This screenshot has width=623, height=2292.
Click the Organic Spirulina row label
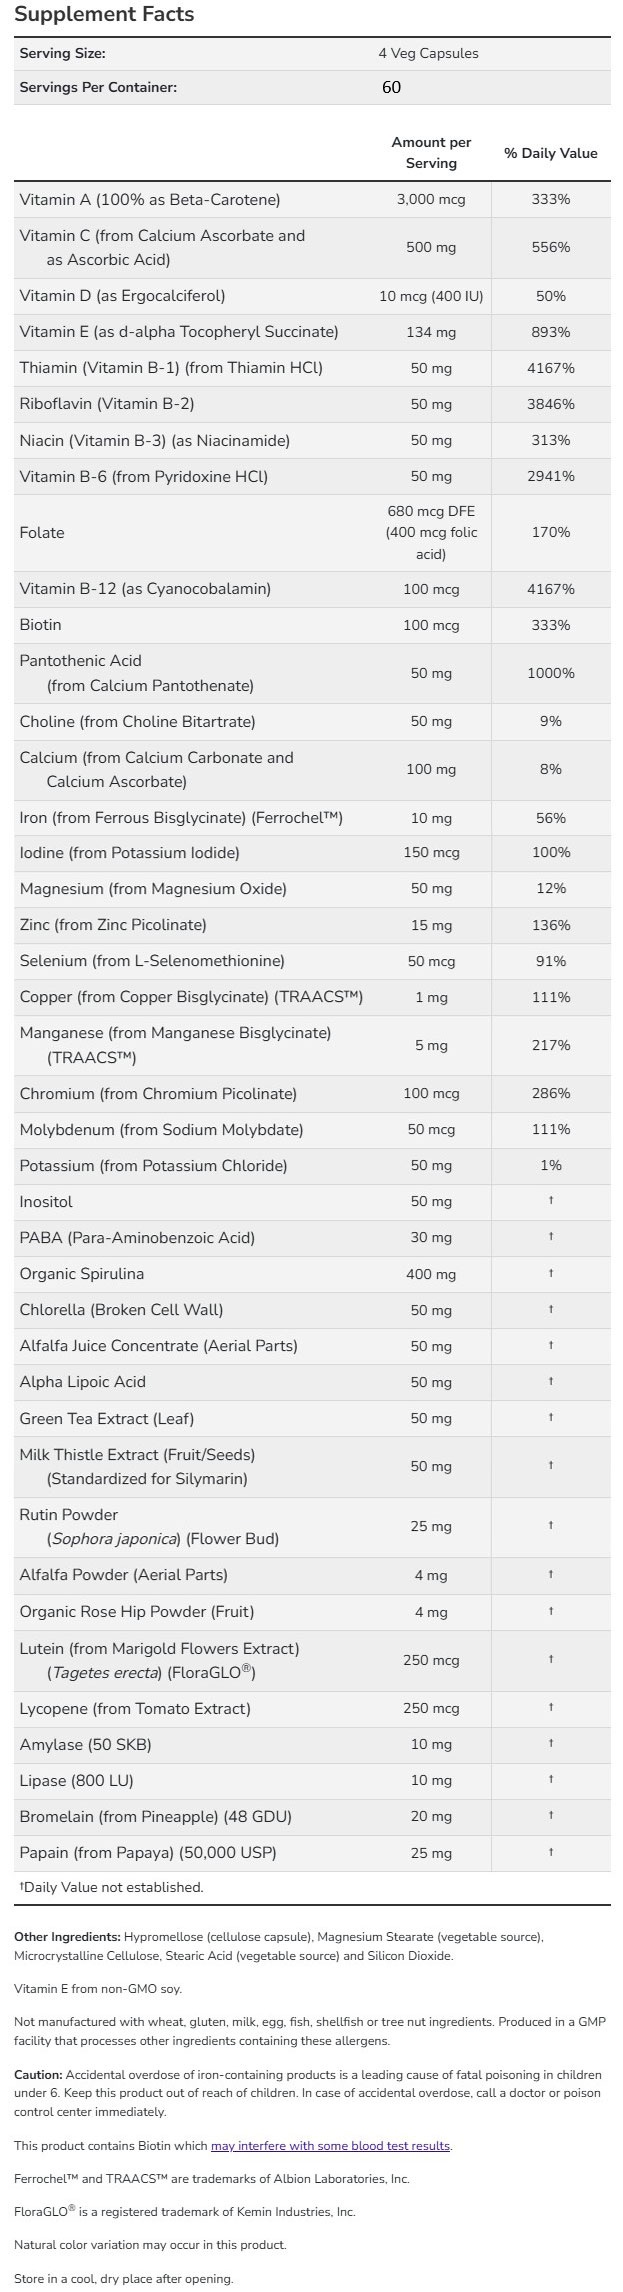(82, 1274)
